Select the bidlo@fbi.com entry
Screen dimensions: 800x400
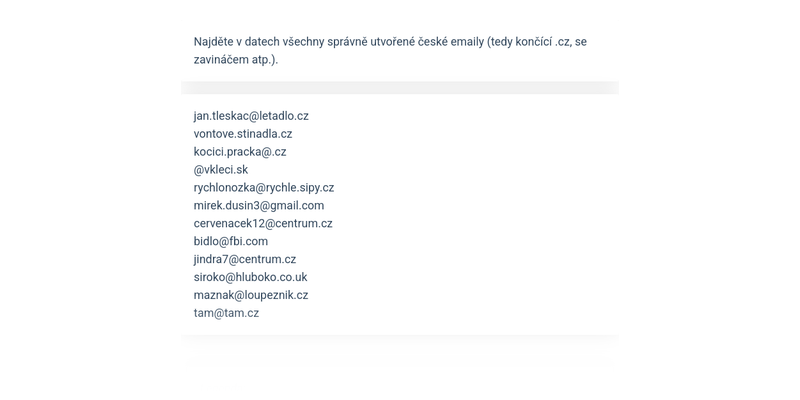coord(231,242)
